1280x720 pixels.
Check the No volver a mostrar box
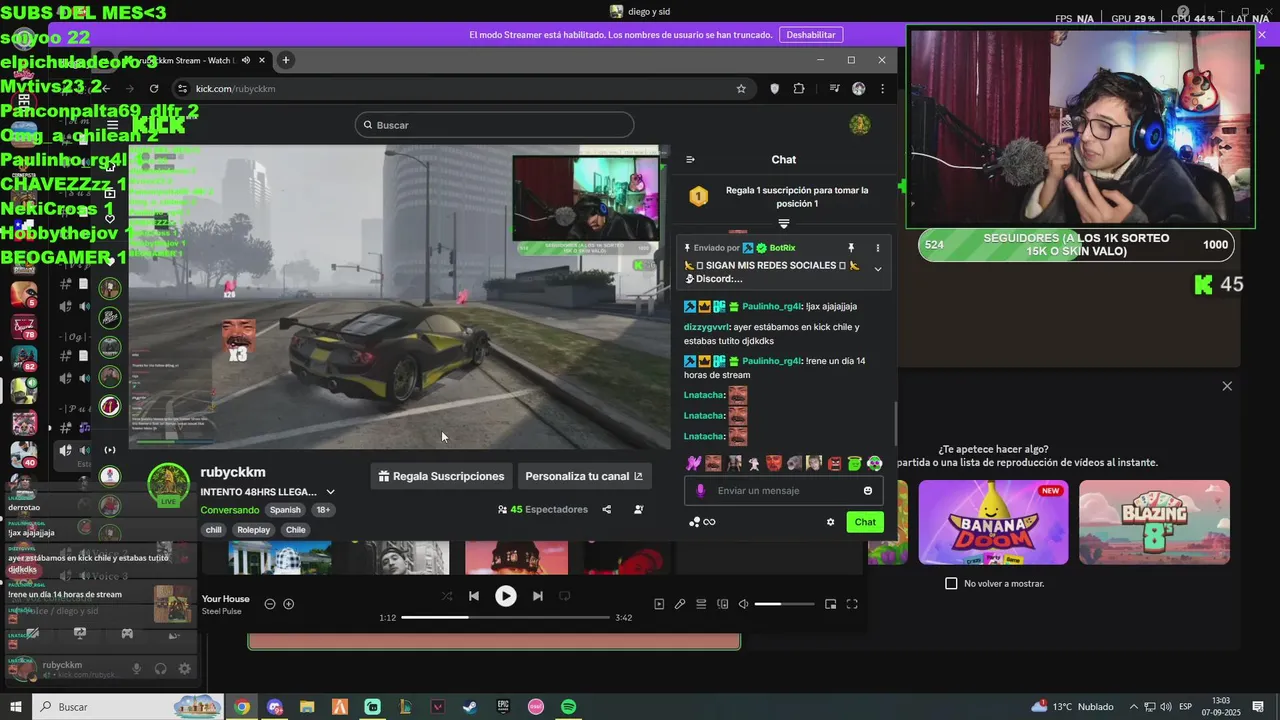(951, 583)
